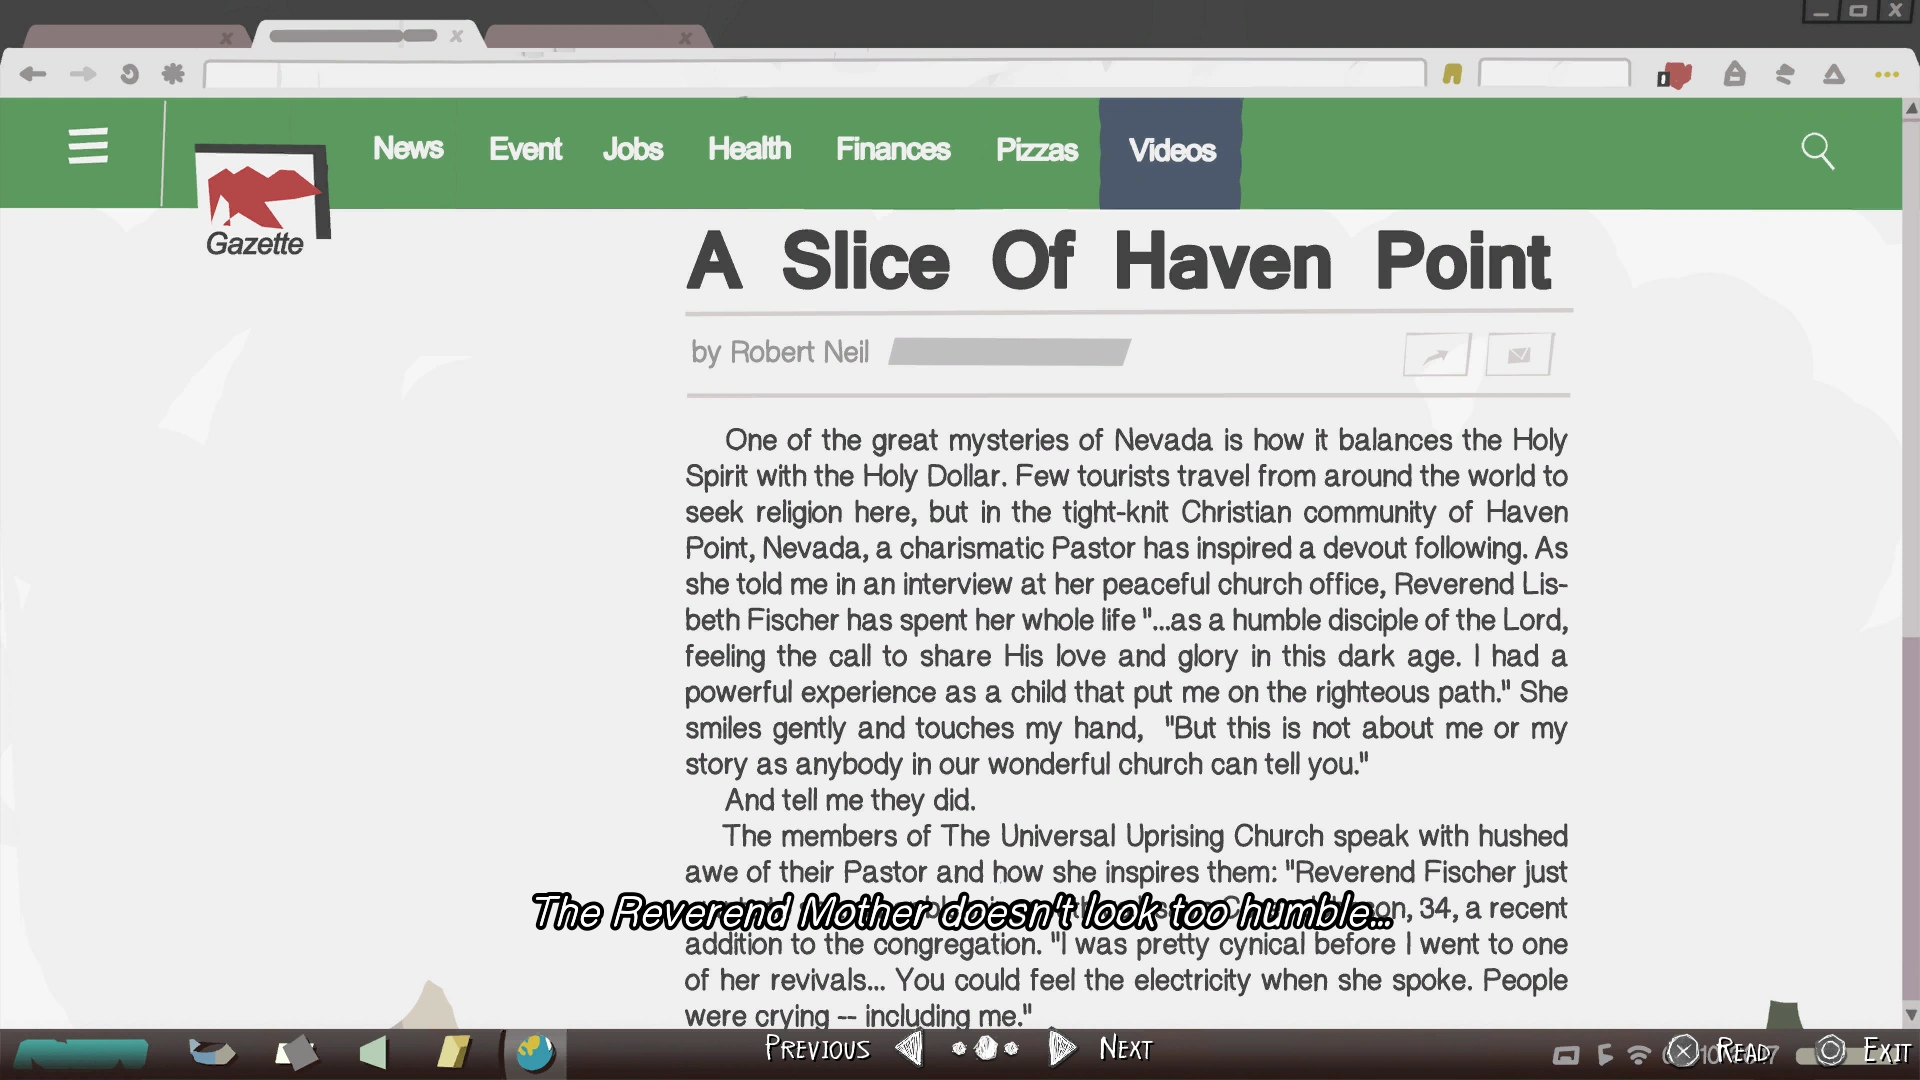
Task: Click the Next arrow button
Action: (1061, 1048)
